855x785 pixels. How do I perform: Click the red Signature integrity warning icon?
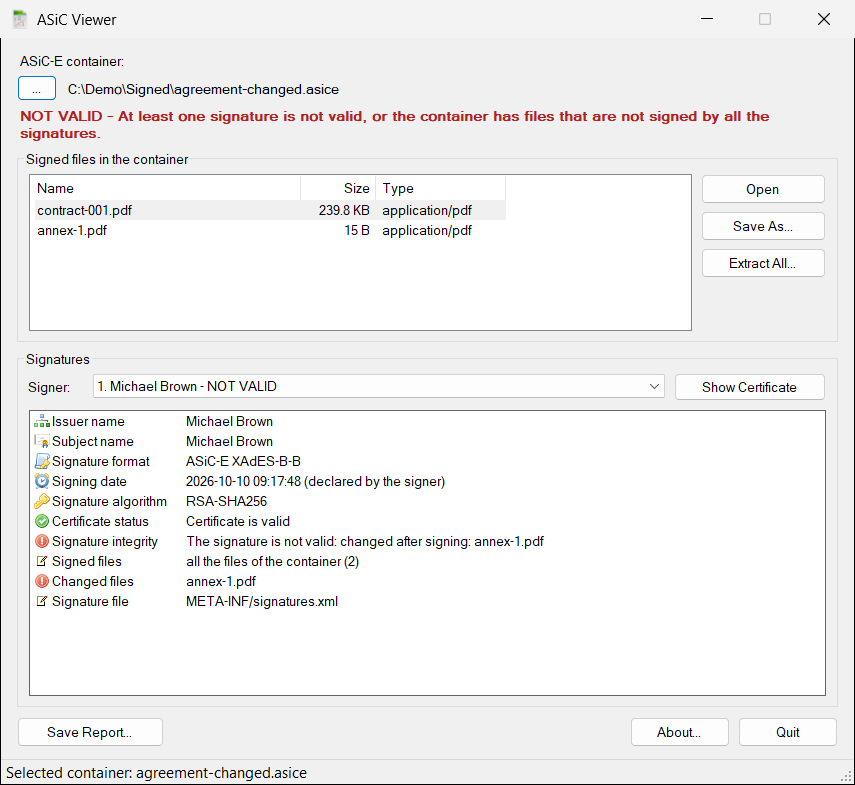(x=42, y=541)
